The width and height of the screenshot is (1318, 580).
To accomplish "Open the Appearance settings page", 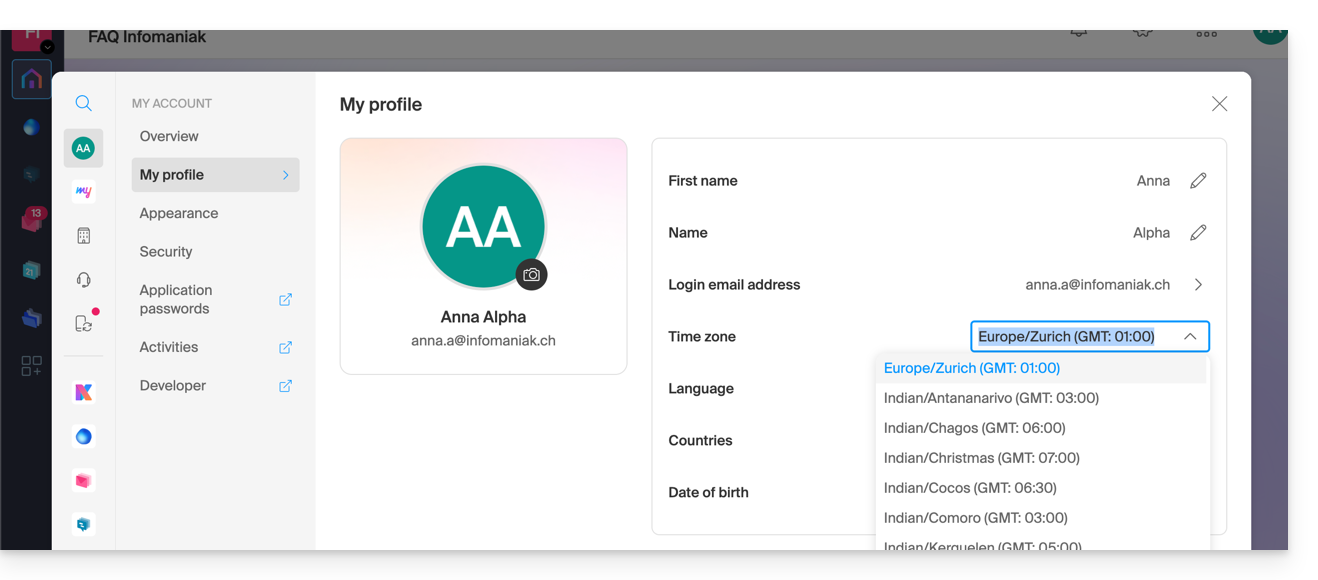I will (179, 213).
